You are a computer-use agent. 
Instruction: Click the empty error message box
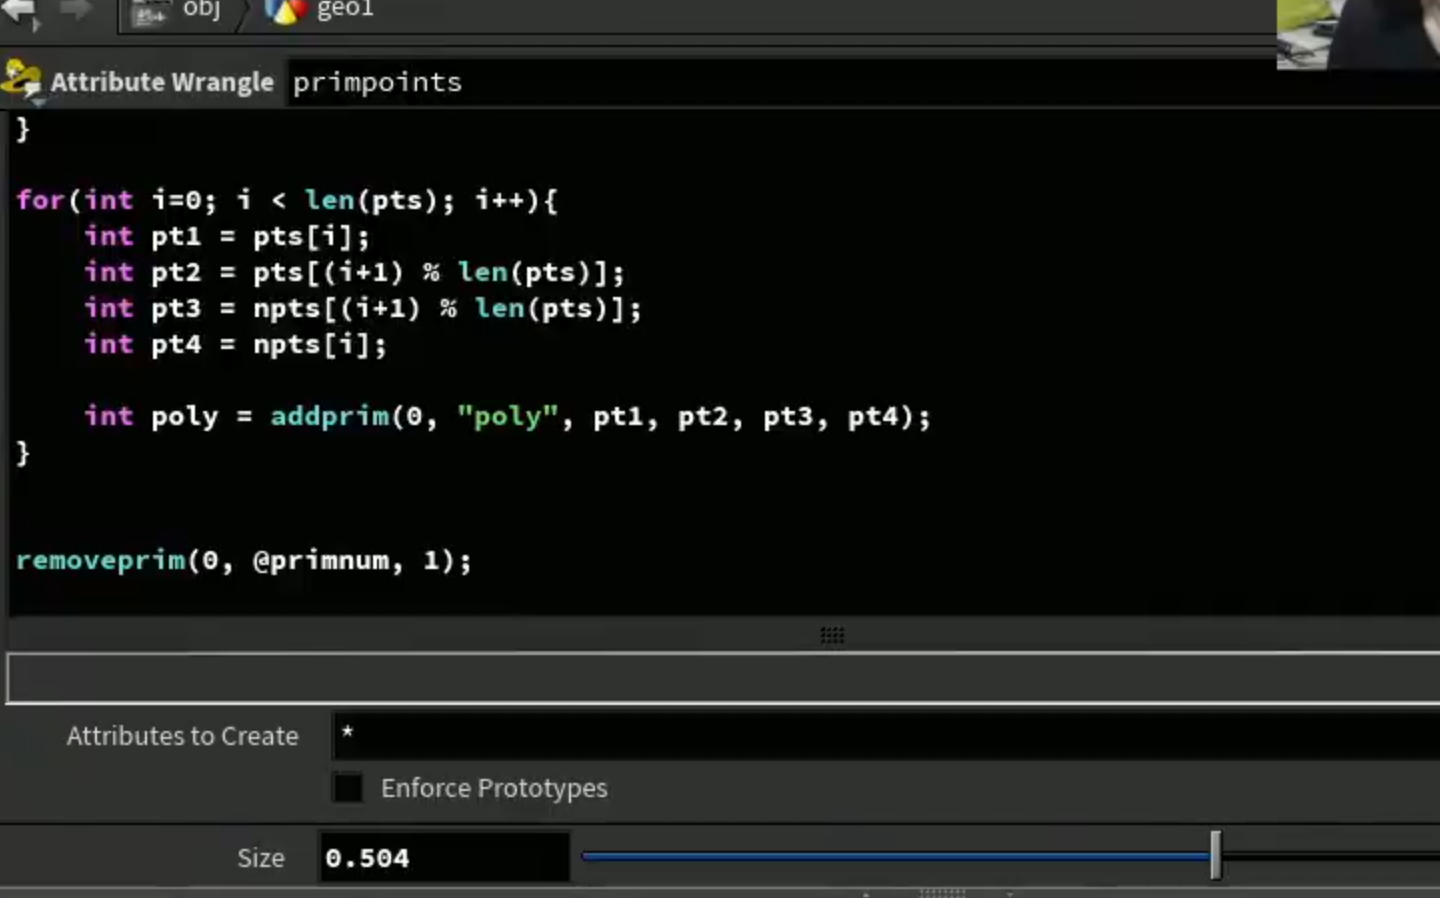tap(723, 678)
